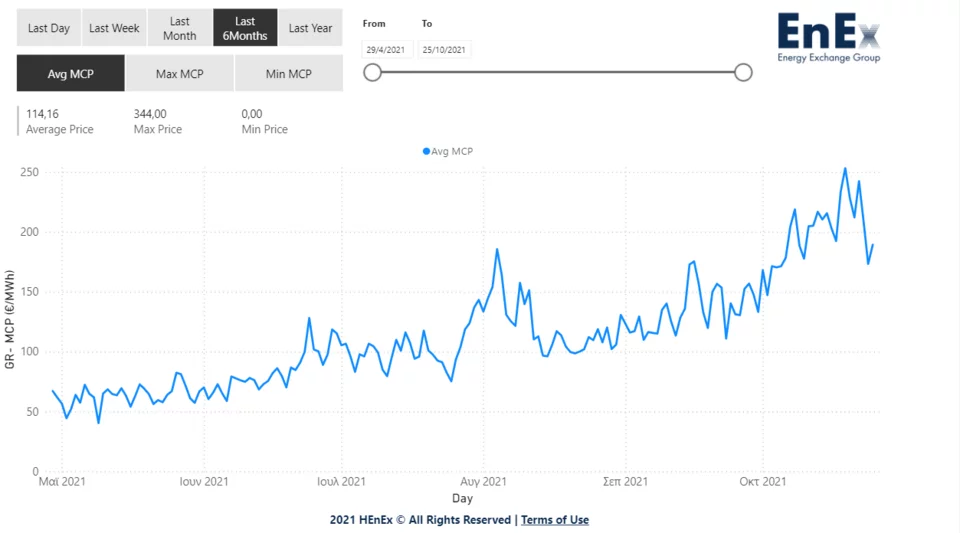This screenshot has width=960, height=533.
Task: Switch to the Avg MCP tab
Action: tap(70, 74)
